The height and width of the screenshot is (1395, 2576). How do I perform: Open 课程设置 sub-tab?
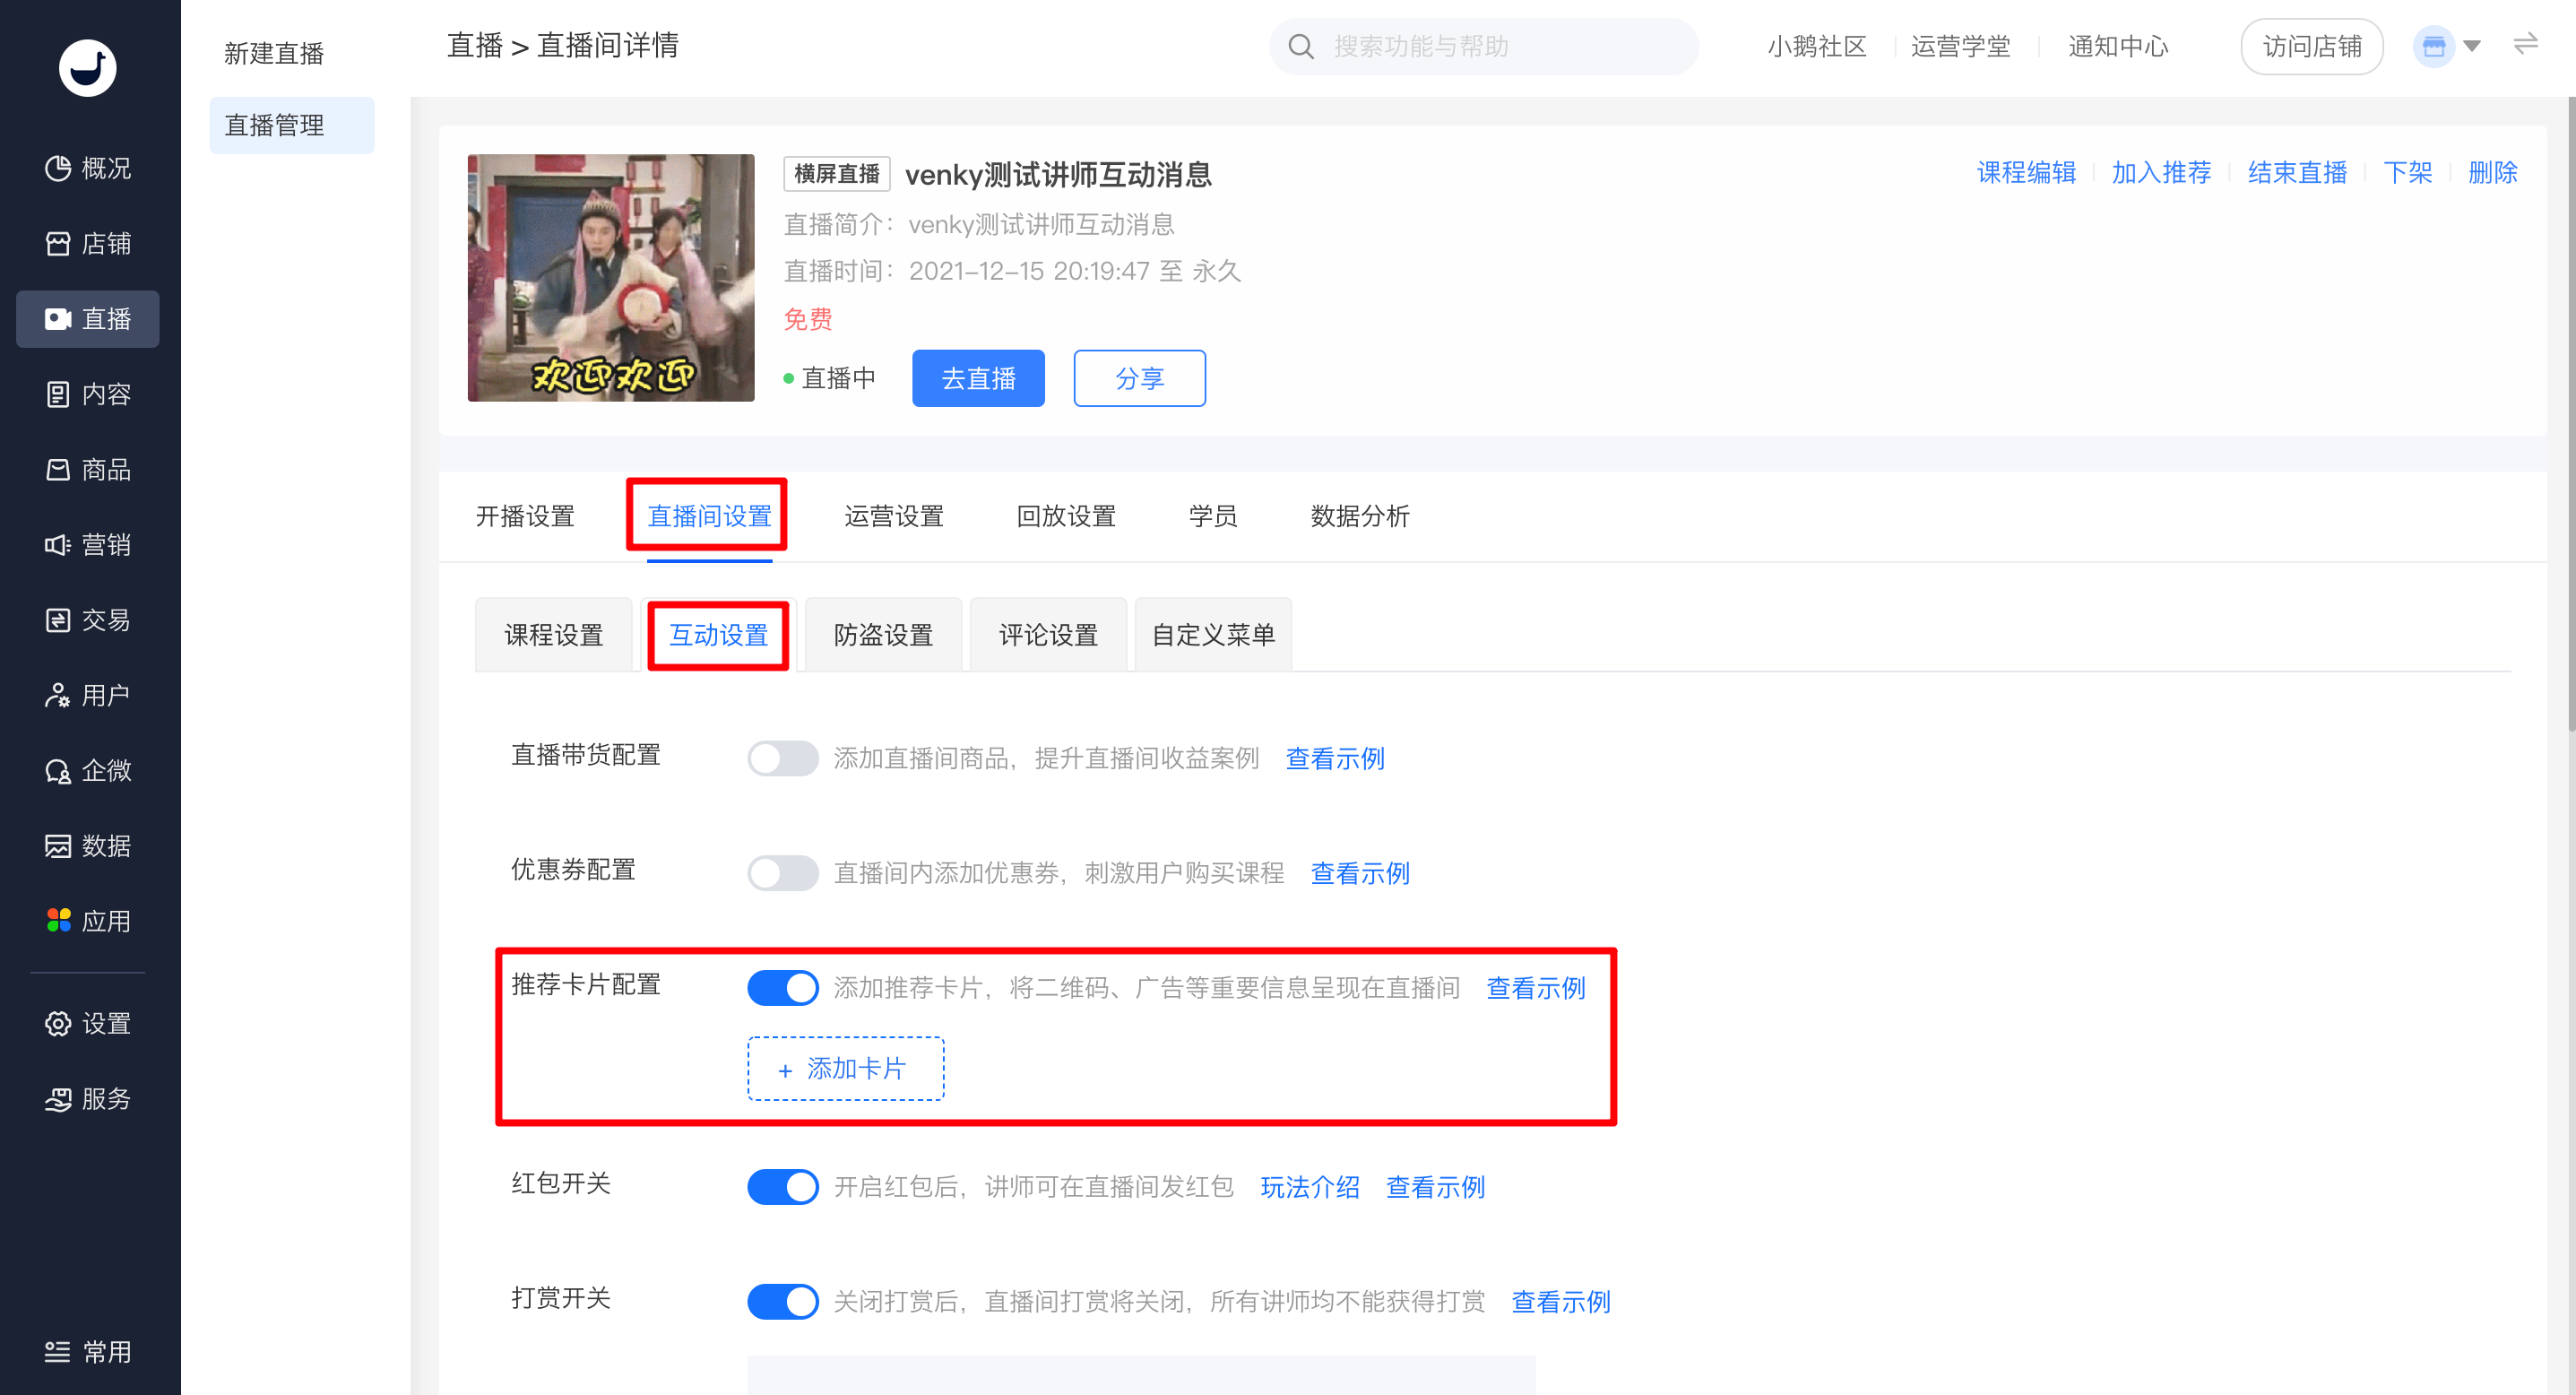[x=553, y=635]
